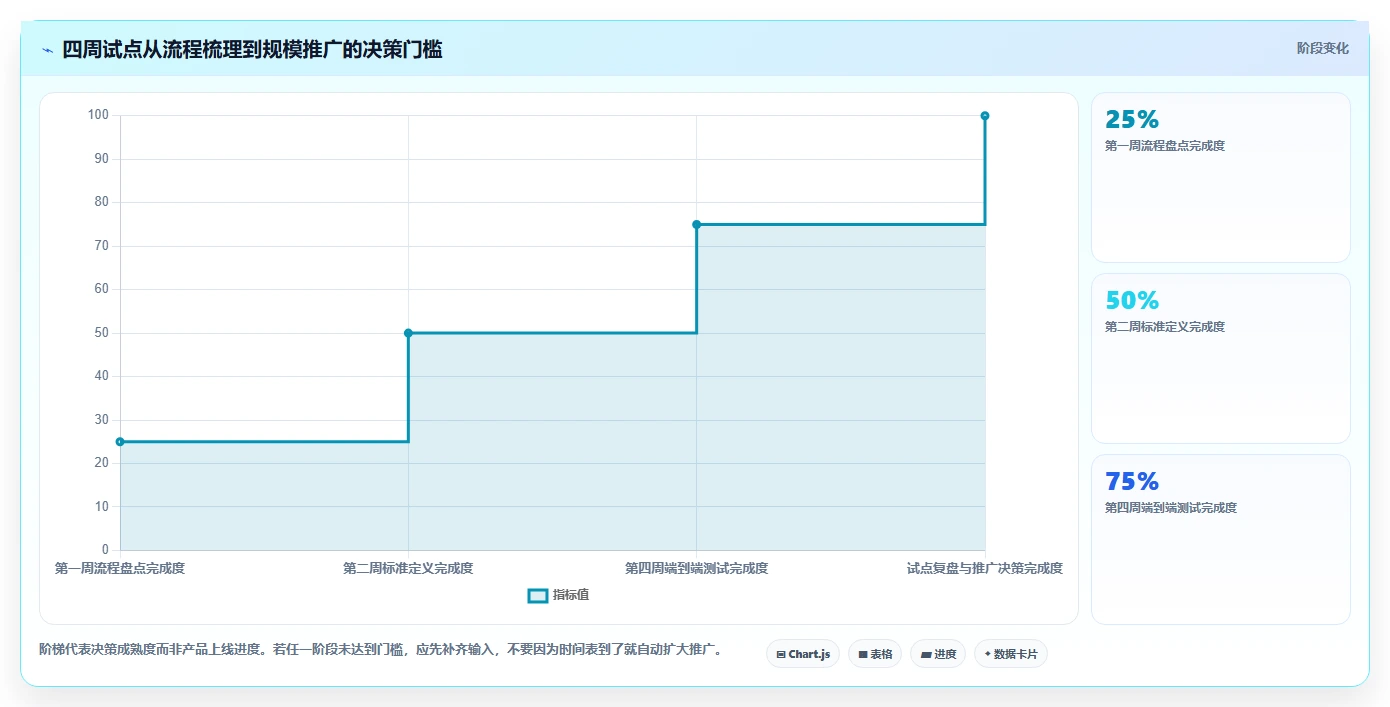Toggle the 指标值 legend swatch
Image resolution: width=1390 pixels, height=707 pixels.
538,595
